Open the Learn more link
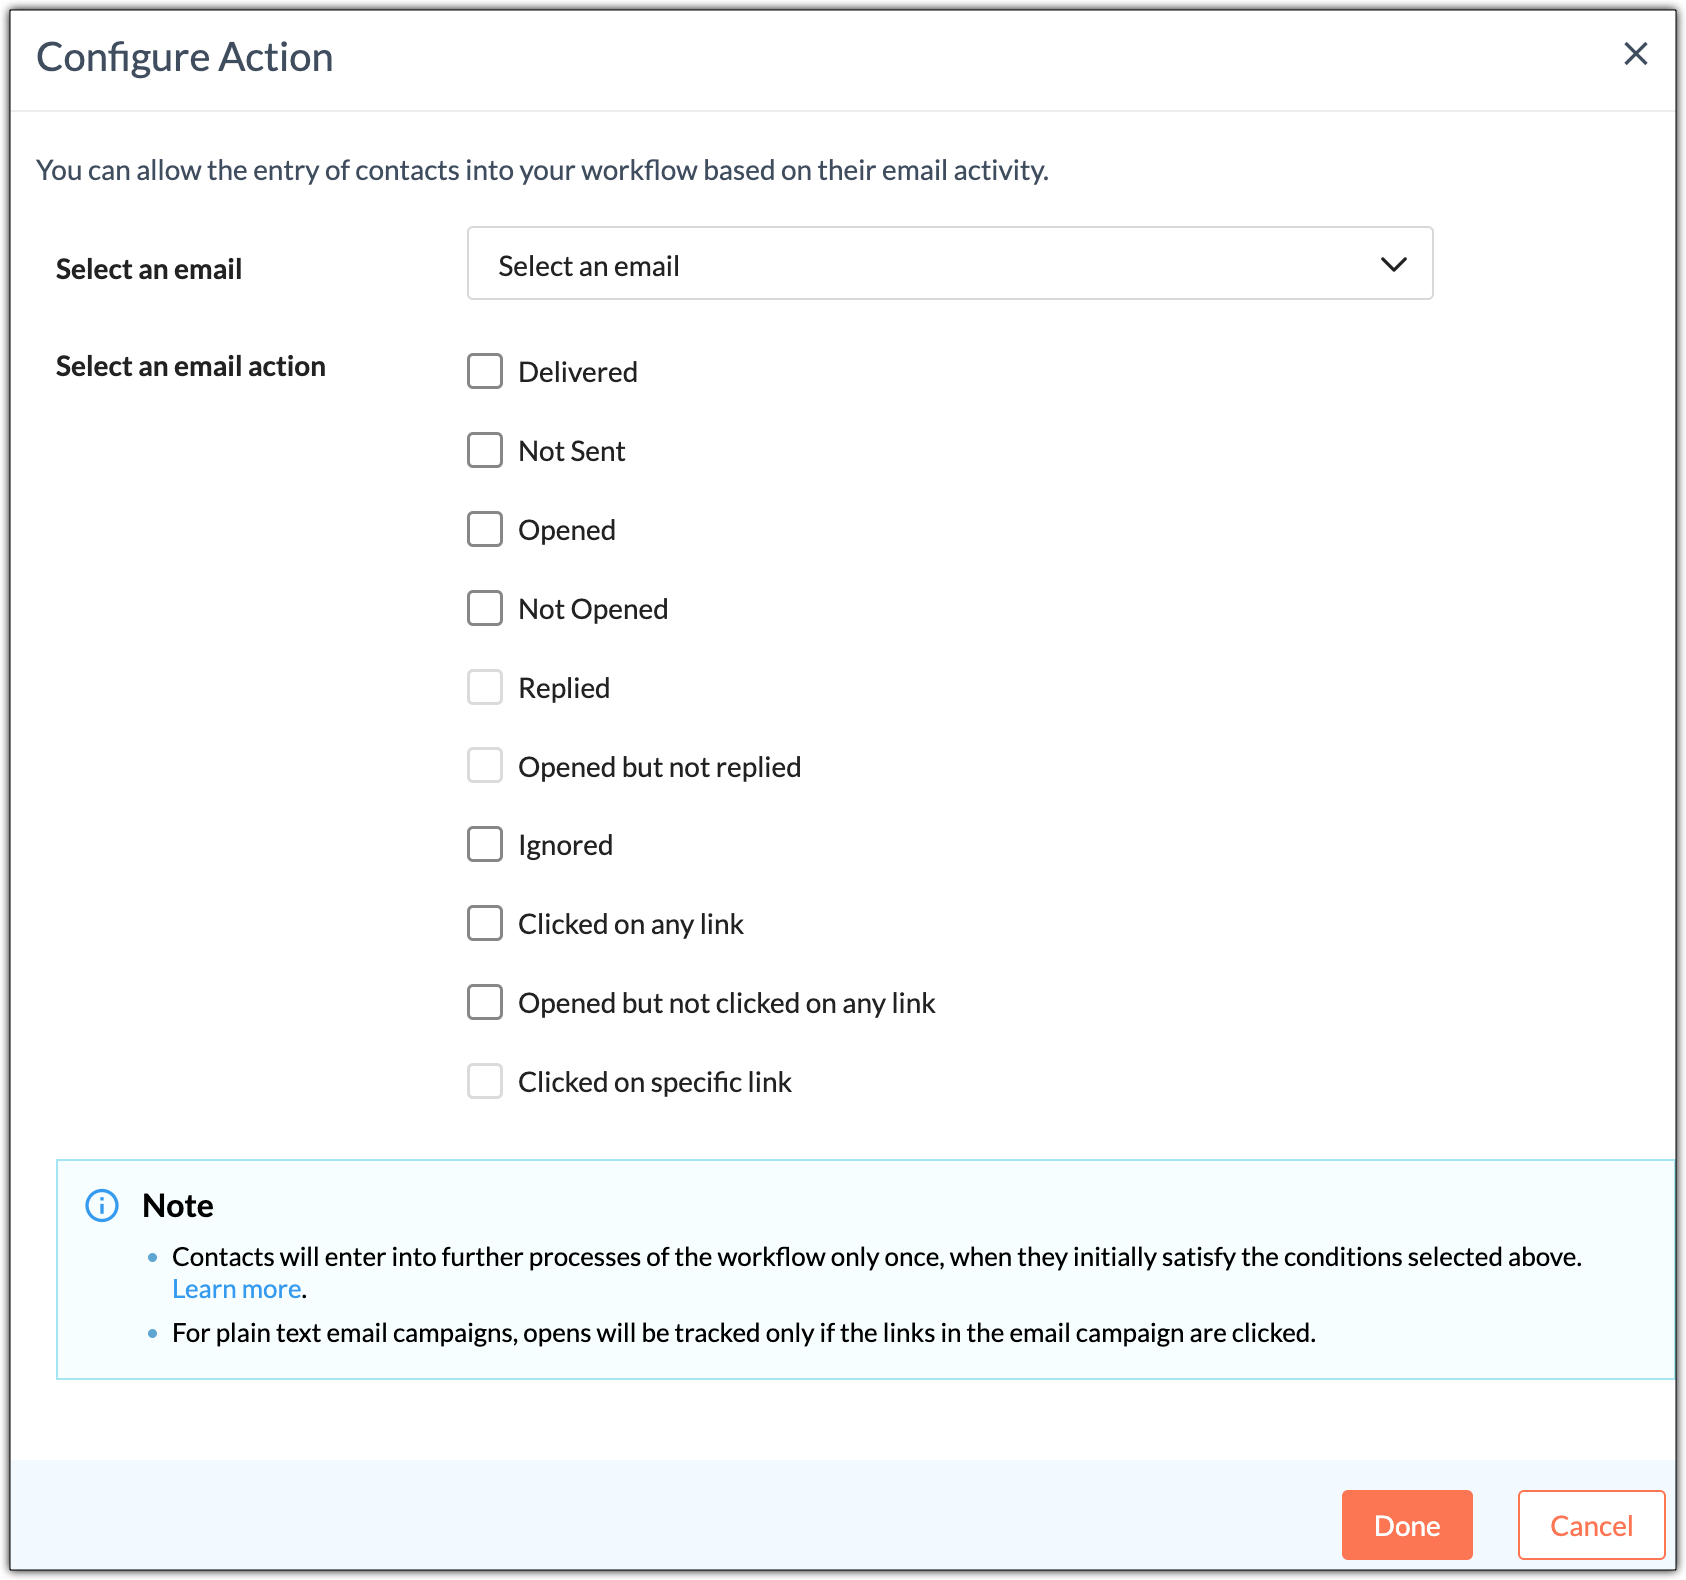1686x1580 pixels. (237, 1289)
